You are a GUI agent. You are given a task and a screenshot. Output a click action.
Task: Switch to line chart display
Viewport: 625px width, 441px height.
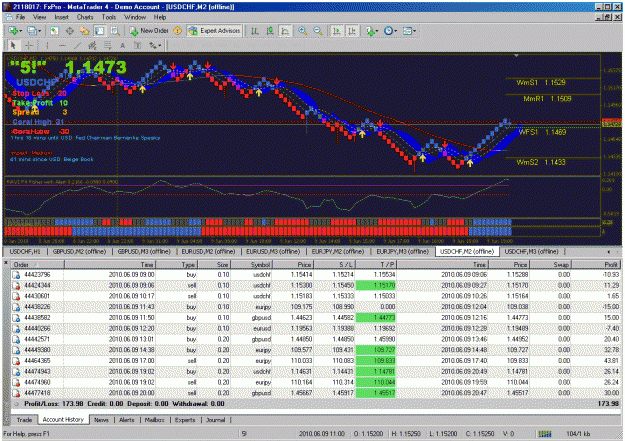pos(285,31)
